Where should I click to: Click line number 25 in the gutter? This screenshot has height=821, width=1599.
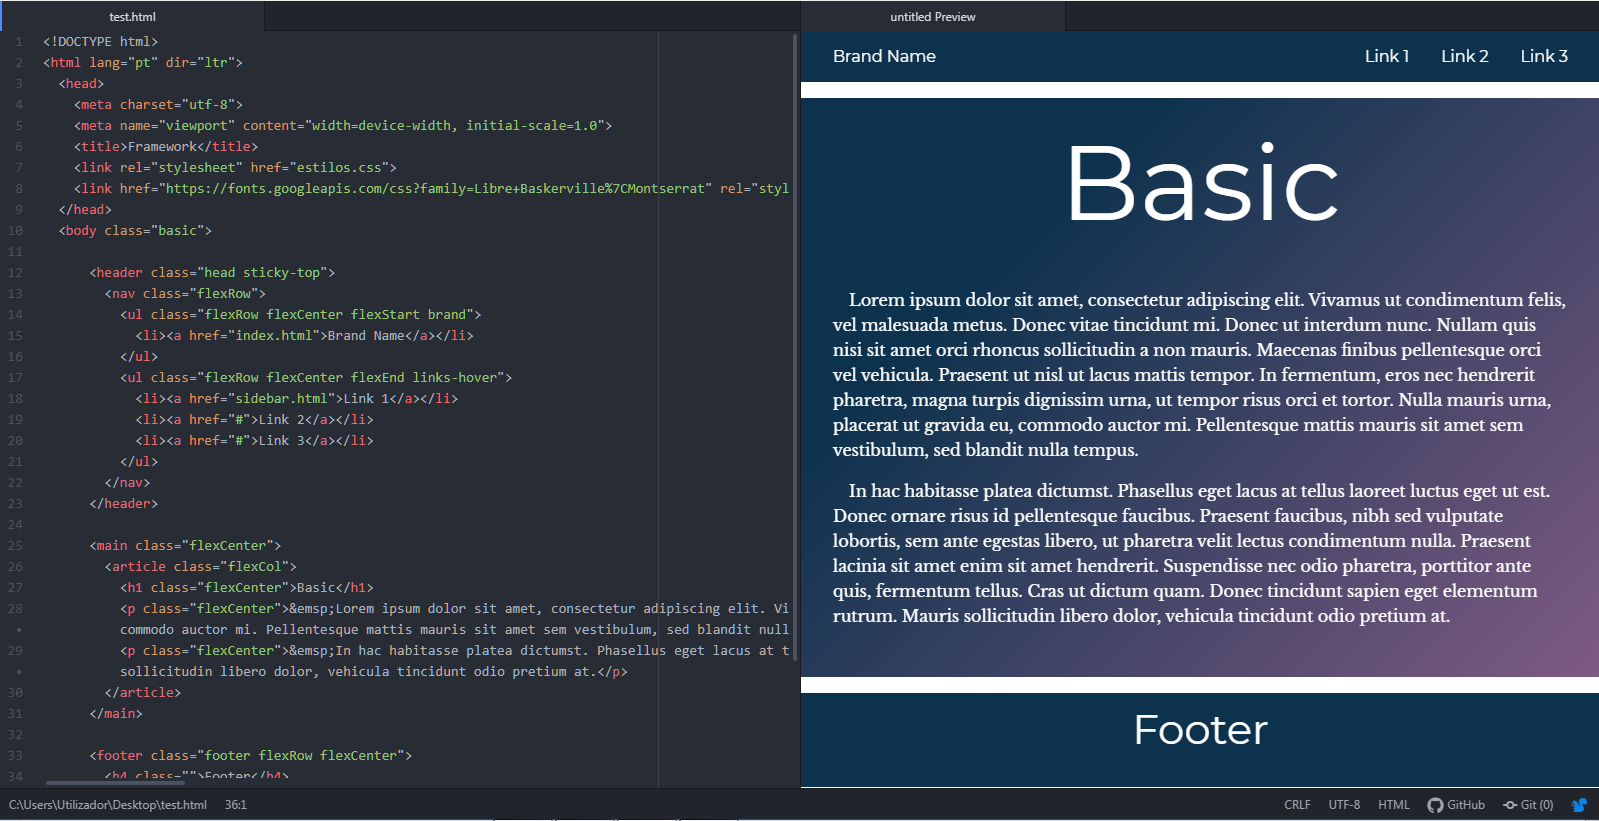pos(15,546)
